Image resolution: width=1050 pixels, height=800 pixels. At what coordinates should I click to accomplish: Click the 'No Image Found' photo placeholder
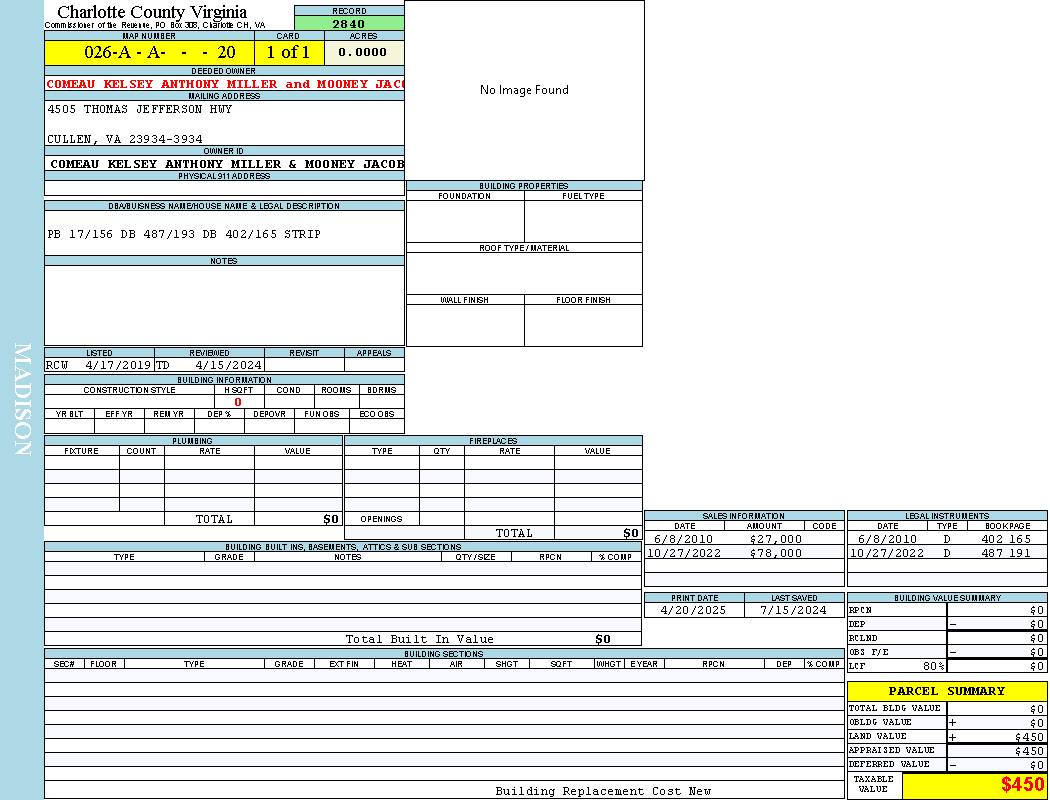[524, 90]
